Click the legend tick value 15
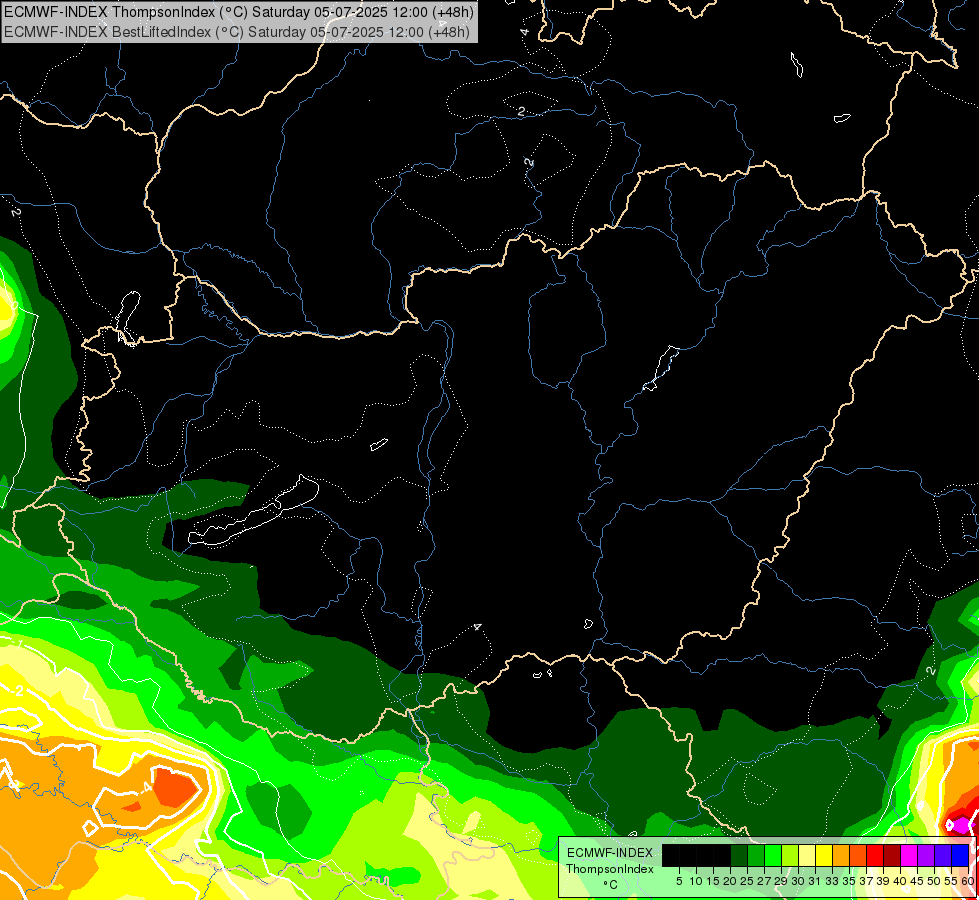 pyautogui.click(x=713, y=881)
